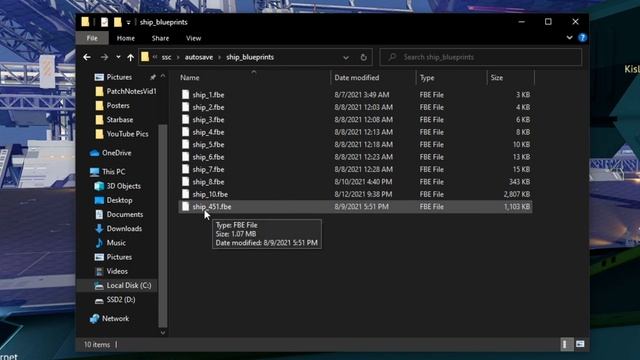Open the File menu tab
This screenshot has width=640, height=360.
[92, 38]
